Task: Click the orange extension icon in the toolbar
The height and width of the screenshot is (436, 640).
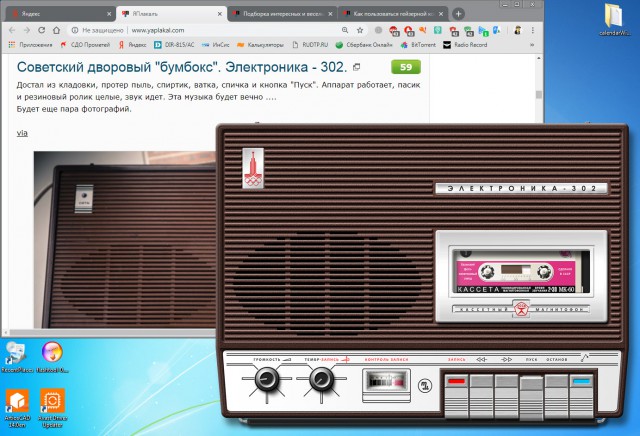Action: [x=423, y=30]
